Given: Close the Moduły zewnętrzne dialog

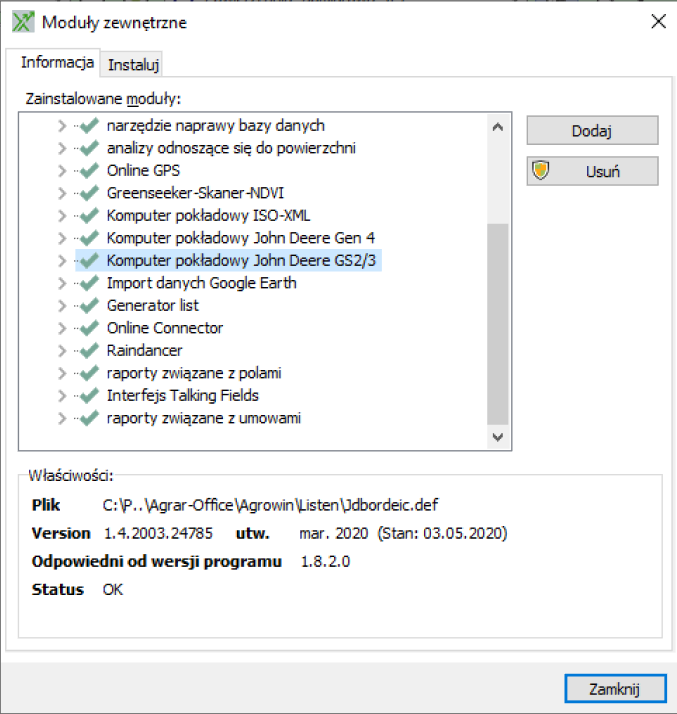Looking at the screenshot, I should [658, 21].
